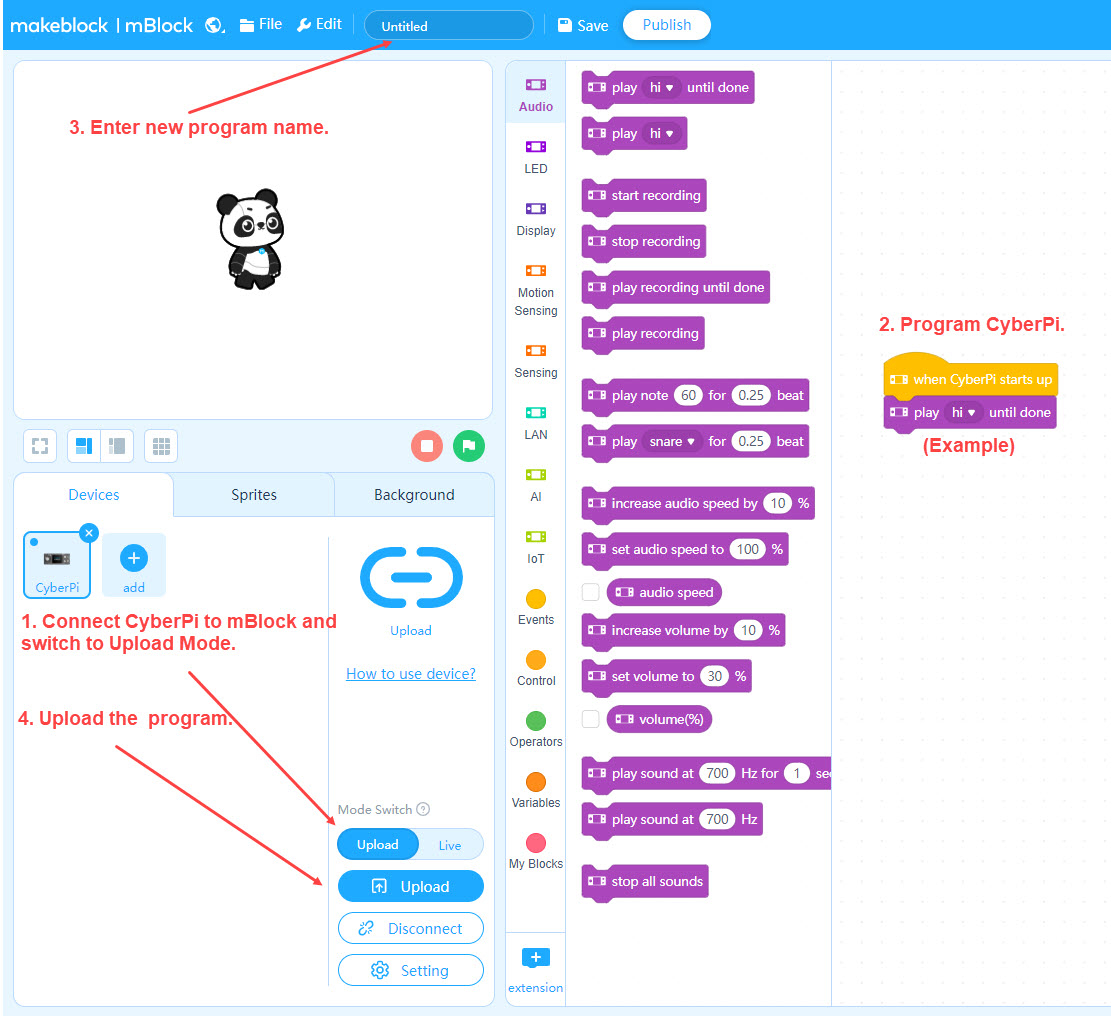Screen dimensions: 1111x1016
Task: Click the Untitled project name field
Action: coord(449,26)
